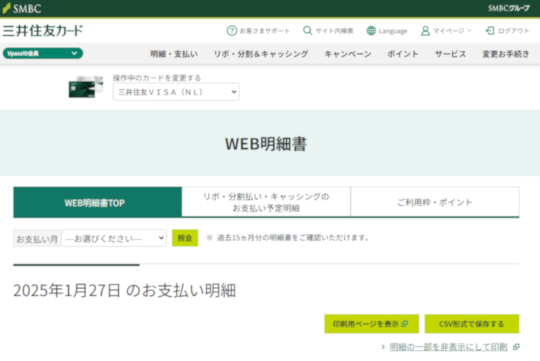
Task: Open リボ・分割&キャッシング menu
Action: point(261,54)
